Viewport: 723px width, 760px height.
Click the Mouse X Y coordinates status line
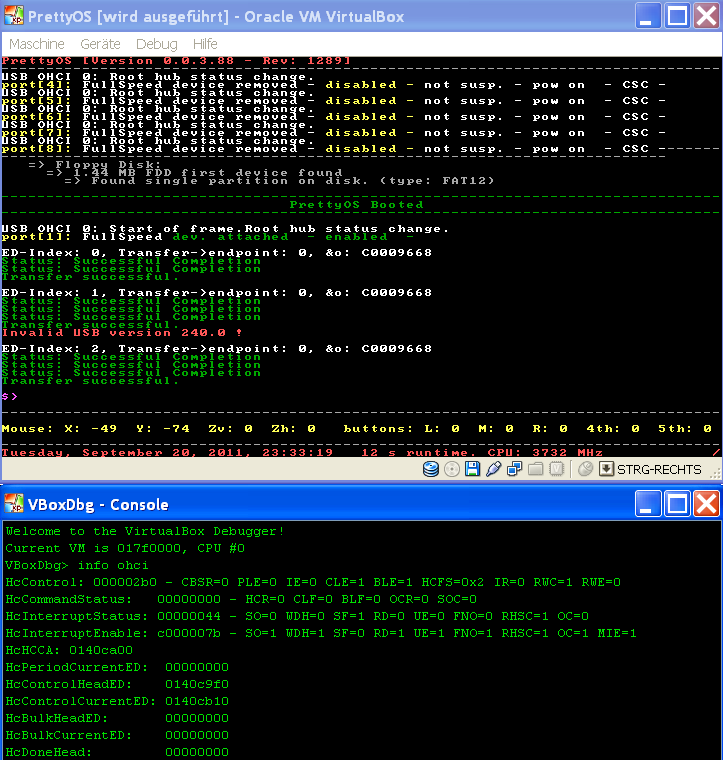(x=357, y=428)
